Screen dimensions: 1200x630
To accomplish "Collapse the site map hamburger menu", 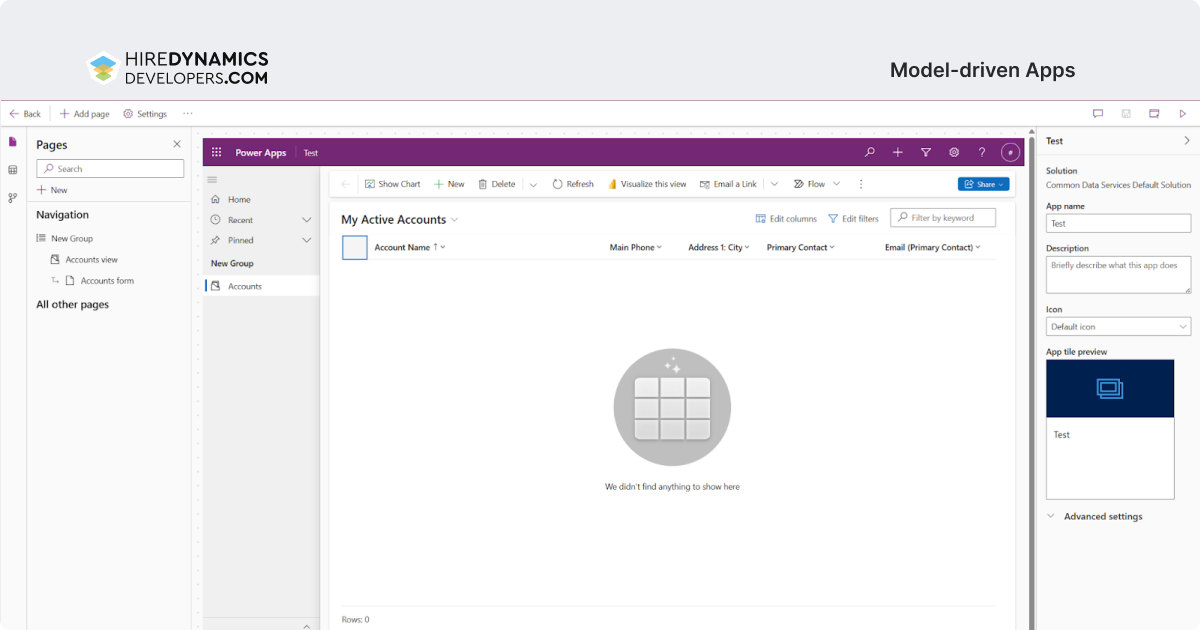I will (x=212, y=179).
